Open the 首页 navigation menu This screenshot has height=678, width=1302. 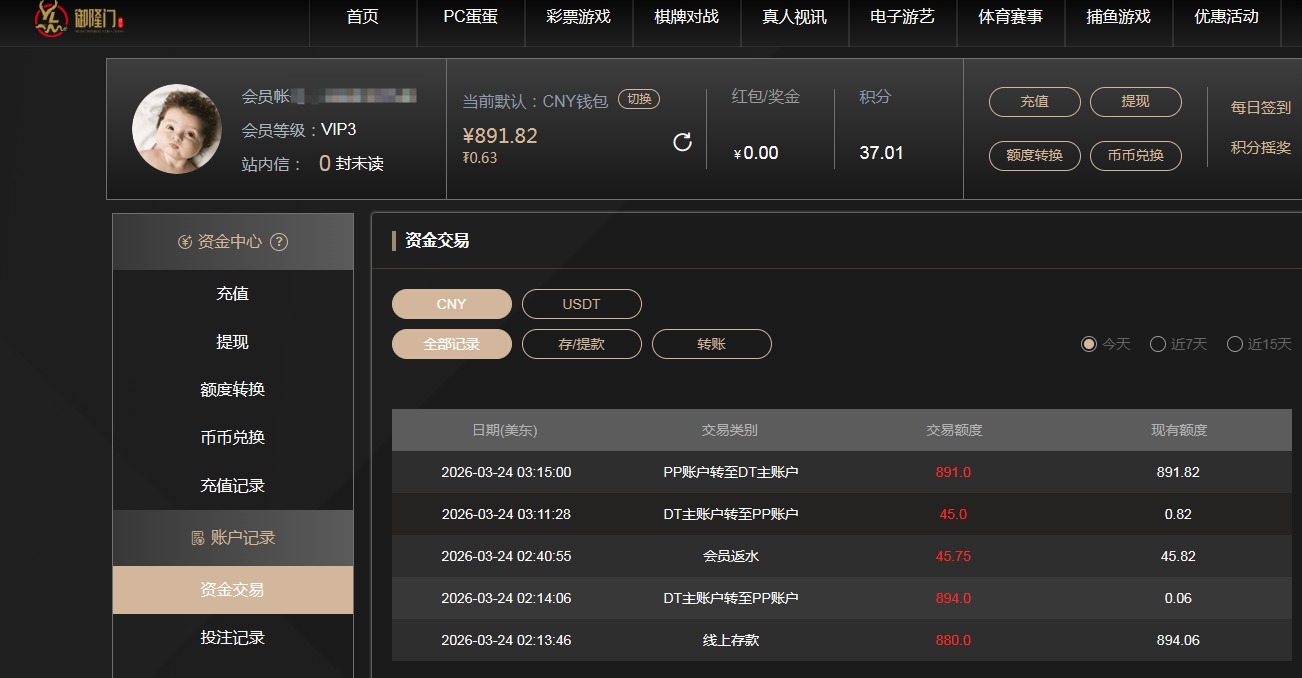point(362,17)
